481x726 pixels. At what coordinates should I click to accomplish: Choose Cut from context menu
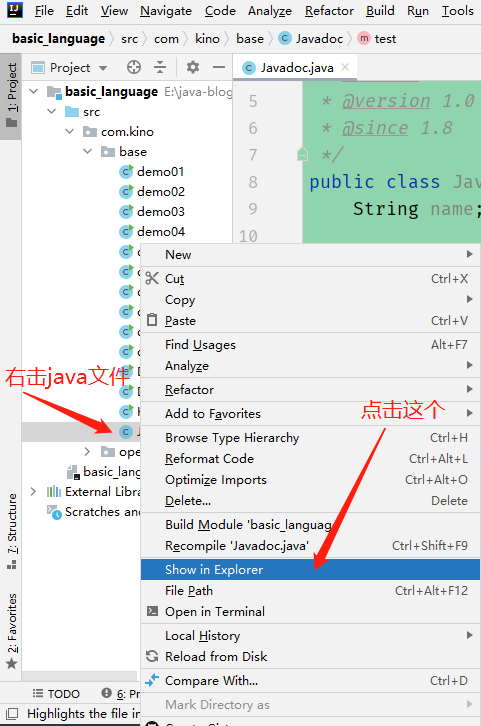(310, 279)
